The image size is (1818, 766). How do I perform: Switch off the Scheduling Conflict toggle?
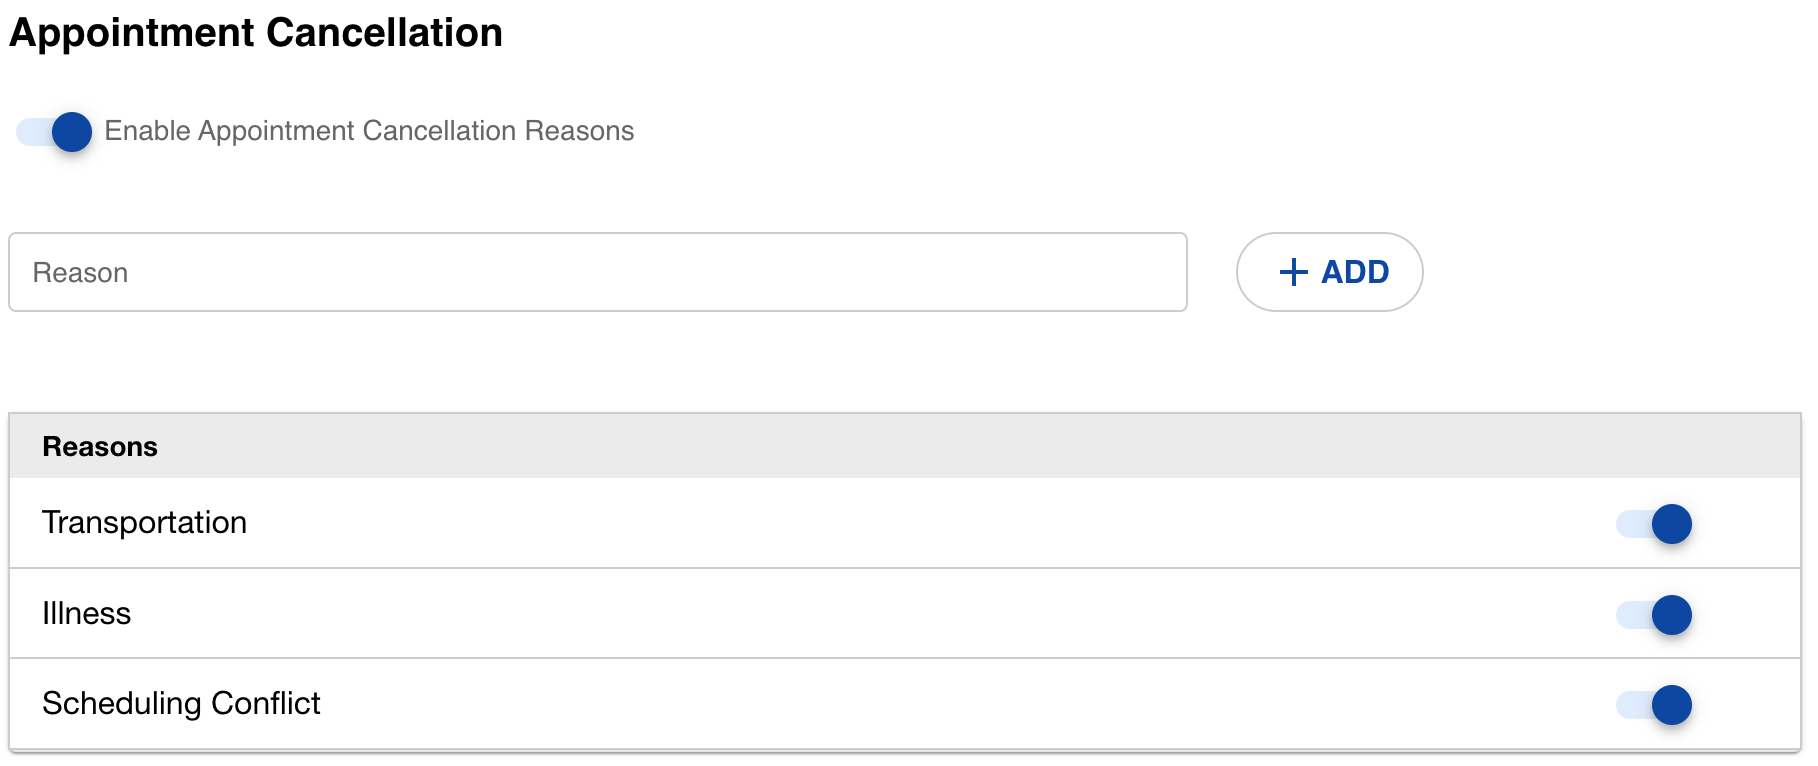1653,705
